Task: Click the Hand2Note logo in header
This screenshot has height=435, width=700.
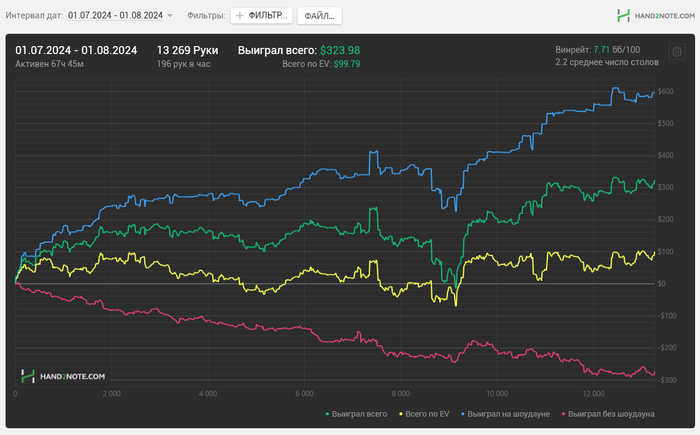Action: pos(650,16)
